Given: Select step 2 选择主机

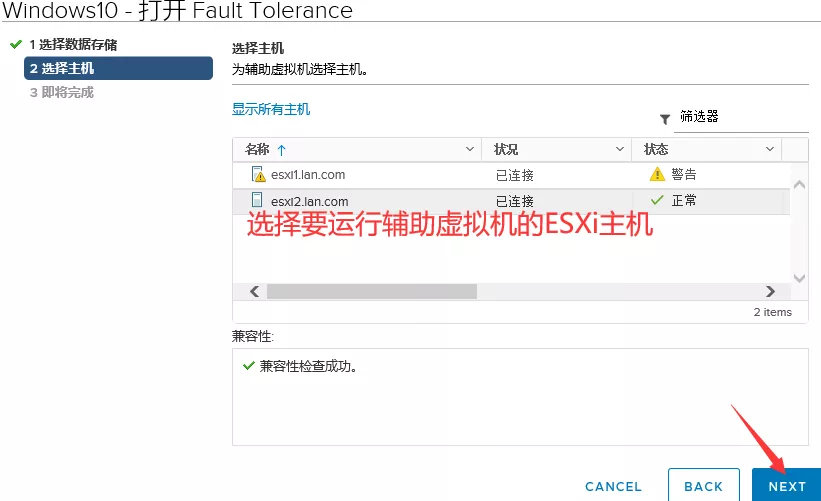Looking at the screenshot, I should [118, 68].
